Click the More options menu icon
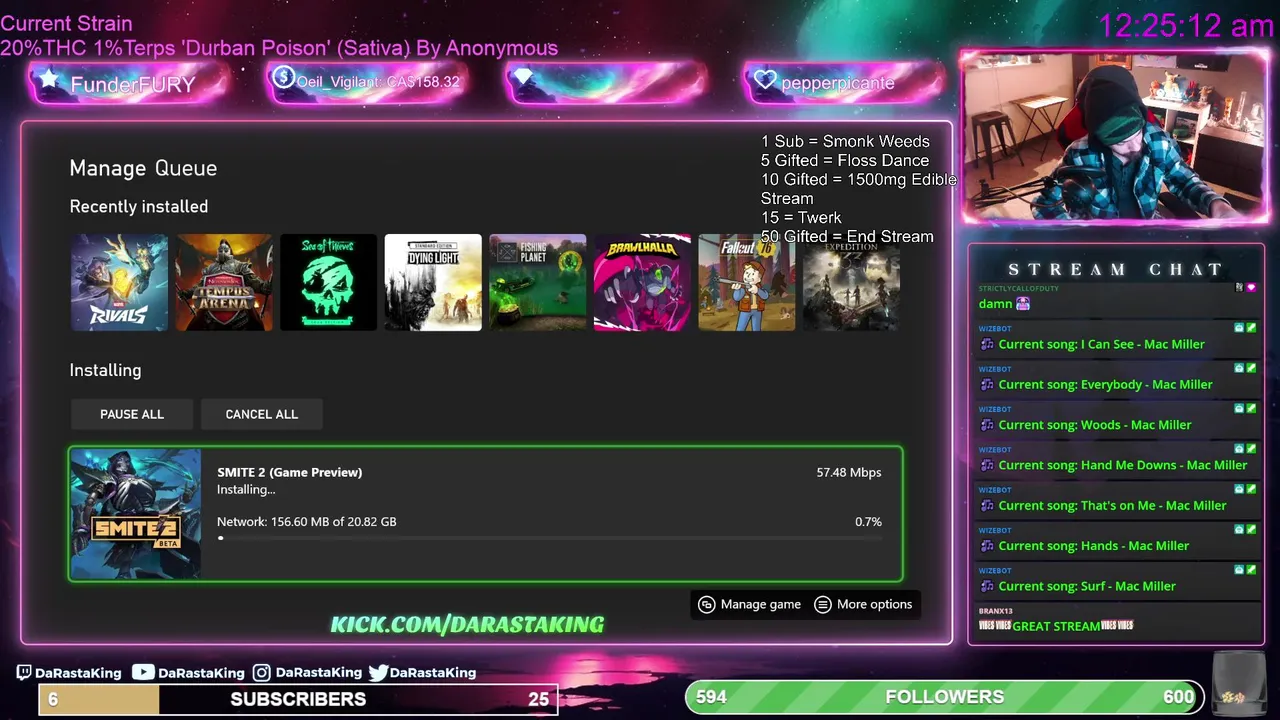Image resolution: width=1280 pixels, height=720 pixels. click(x=823, y=604)
